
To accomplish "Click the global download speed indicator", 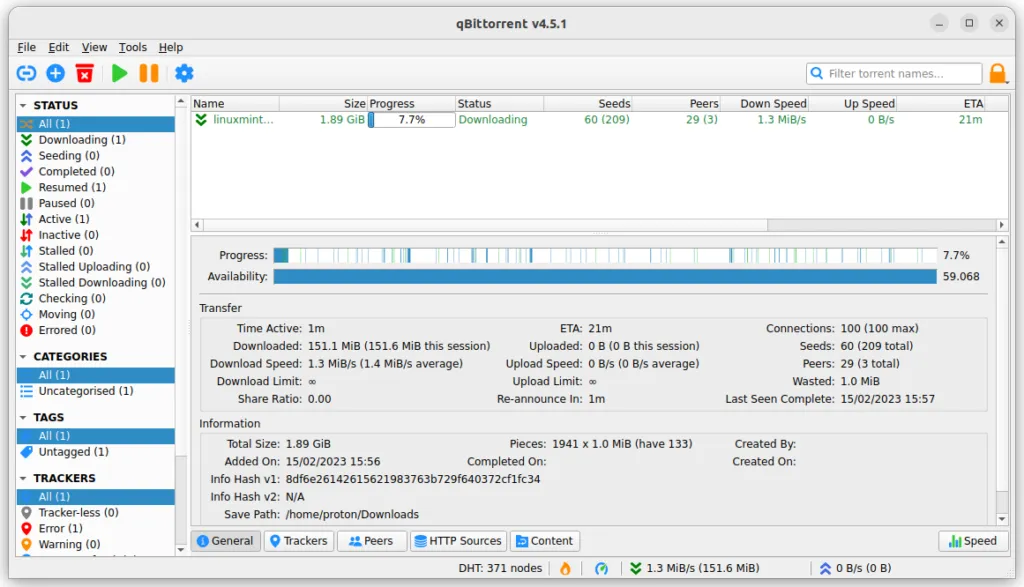I will 694,569.
